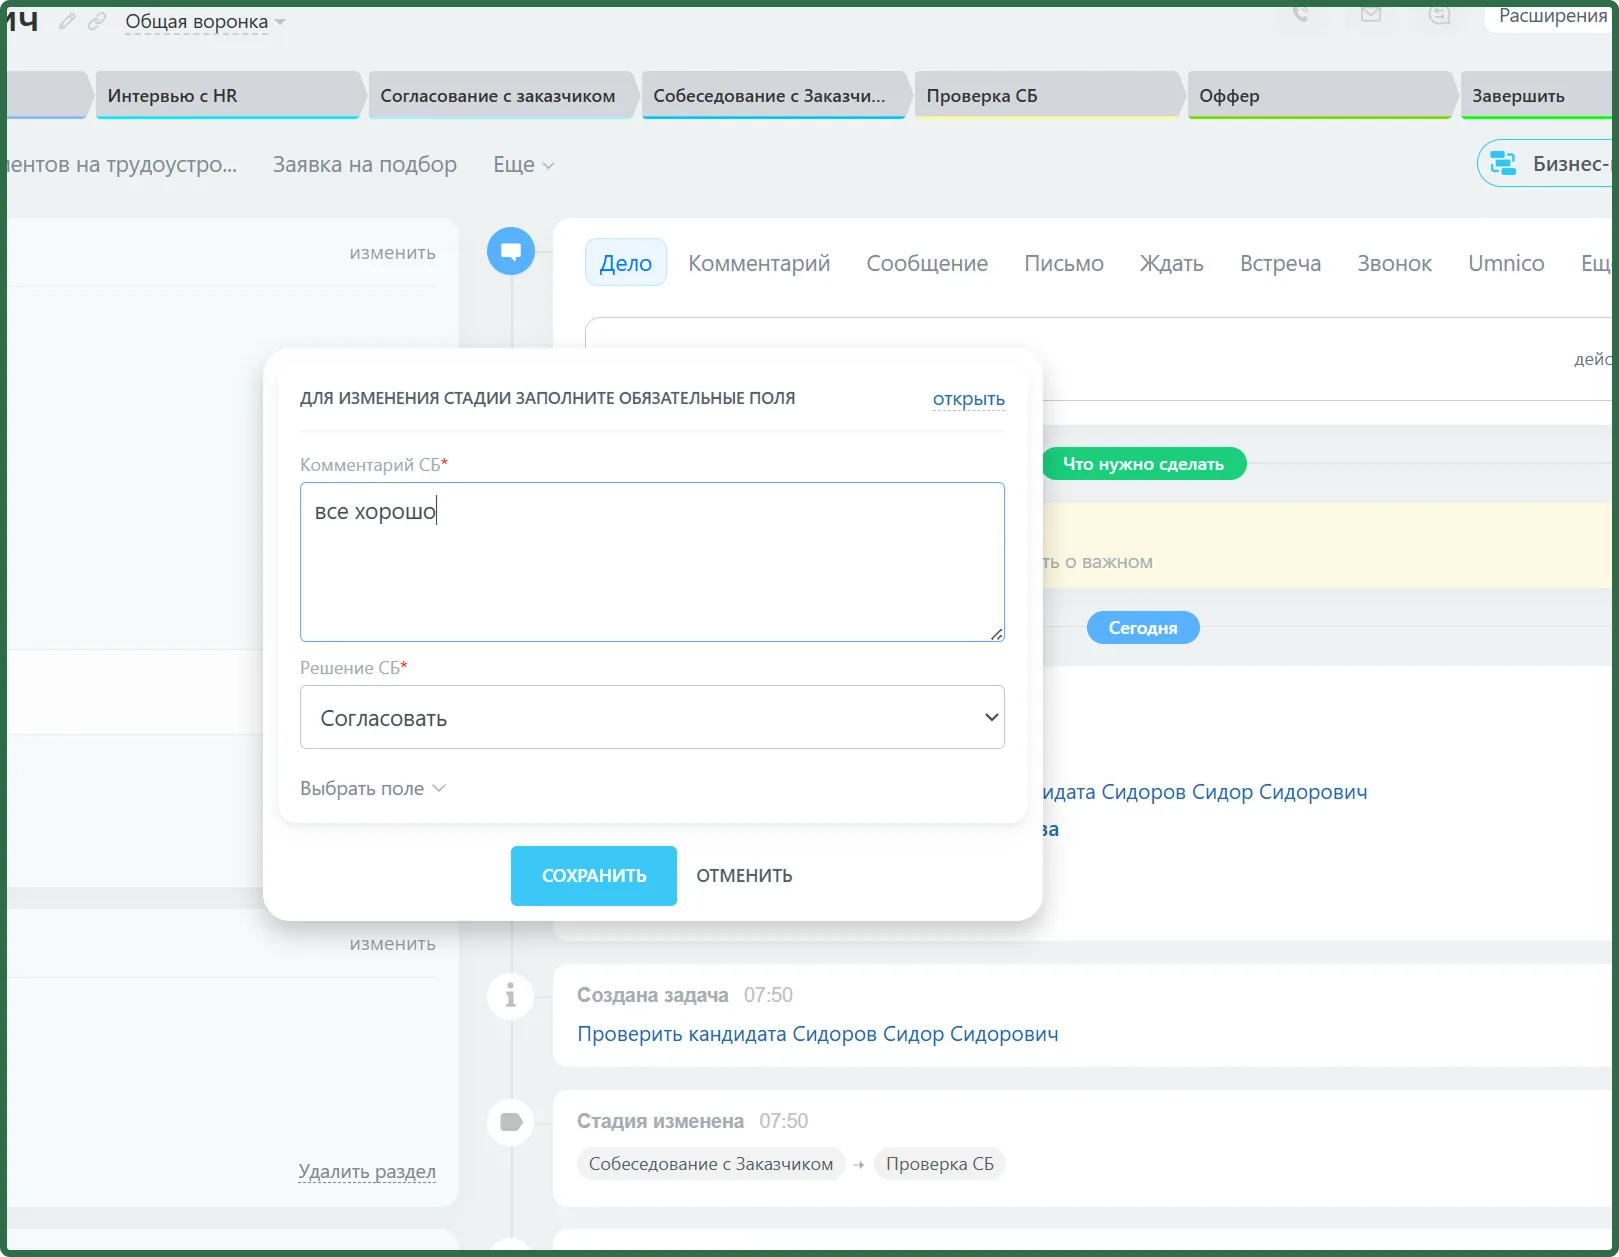Click the envelope icon in top bar
The height and width of the screenshot is (1257, 1619).
1371,15
